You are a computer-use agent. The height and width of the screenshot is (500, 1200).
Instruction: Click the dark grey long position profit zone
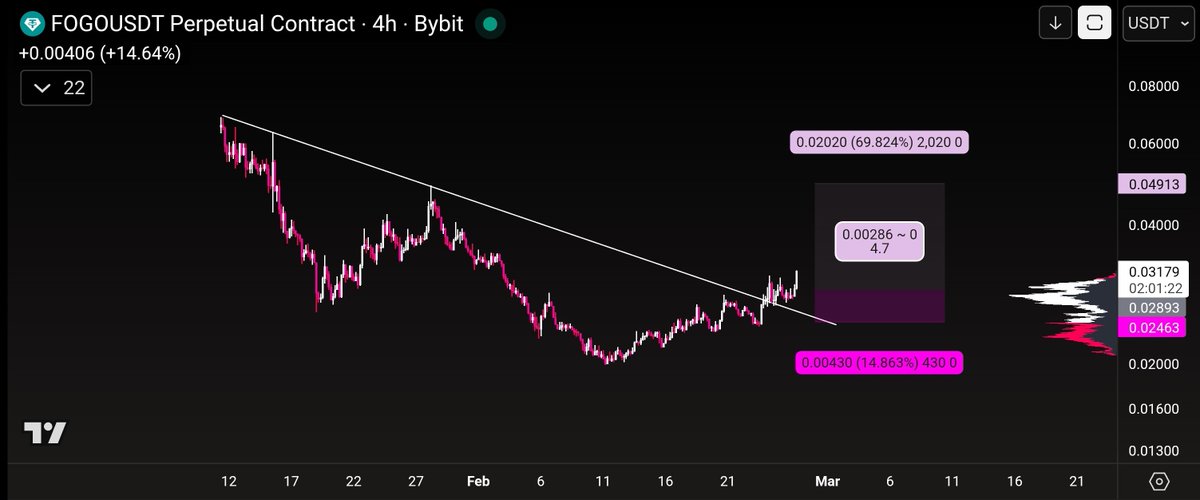879,237
